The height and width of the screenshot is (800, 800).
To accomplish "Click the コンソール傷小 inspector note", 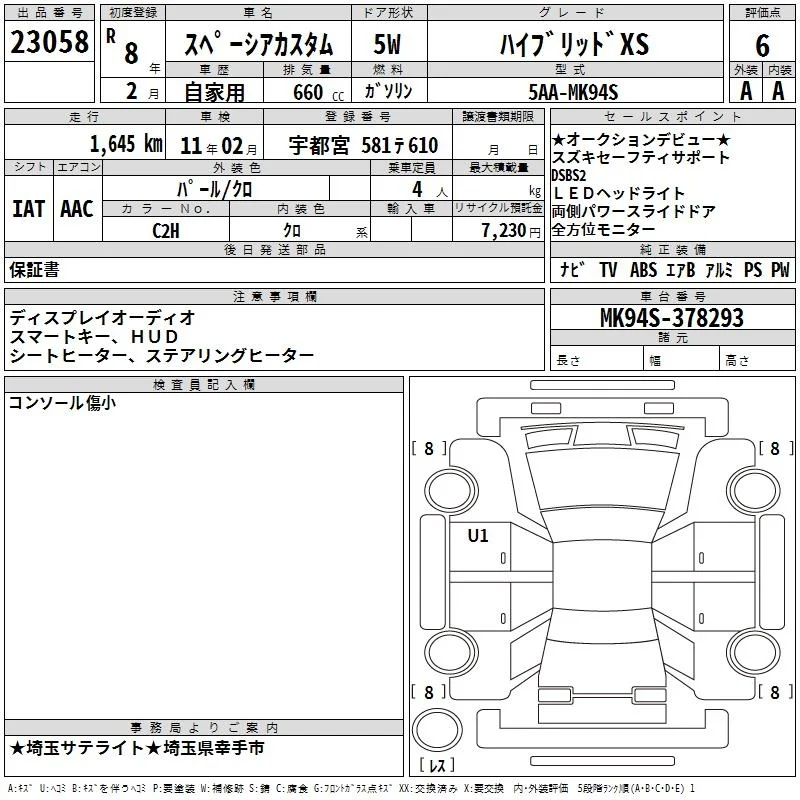I will [62, 403].
